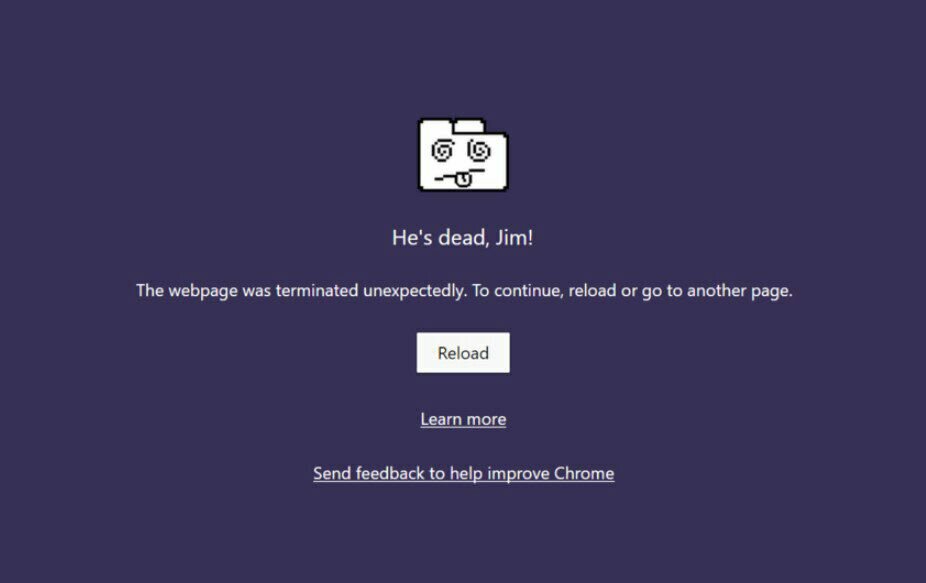This screenshot has width=926, height=583.
Task: Click the word more in Learn more
Action: point(486,419)
